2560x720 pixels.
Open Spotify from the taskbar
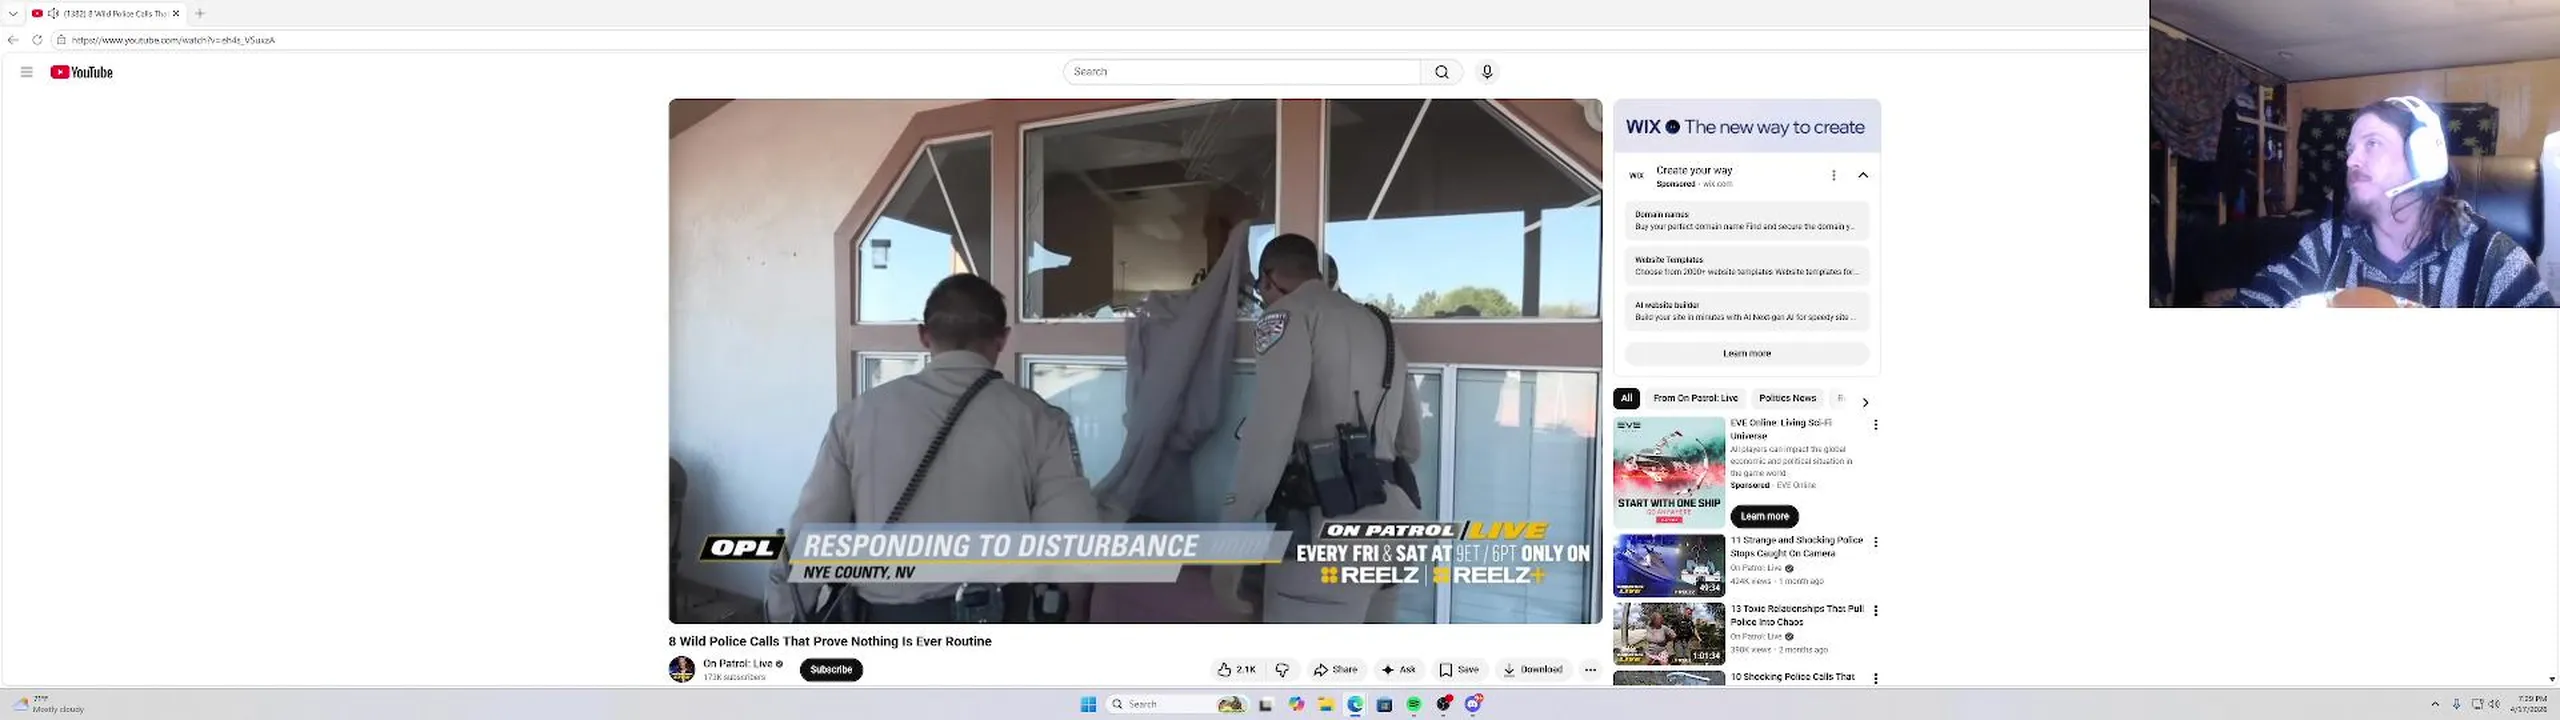[x=1413, y=704]
